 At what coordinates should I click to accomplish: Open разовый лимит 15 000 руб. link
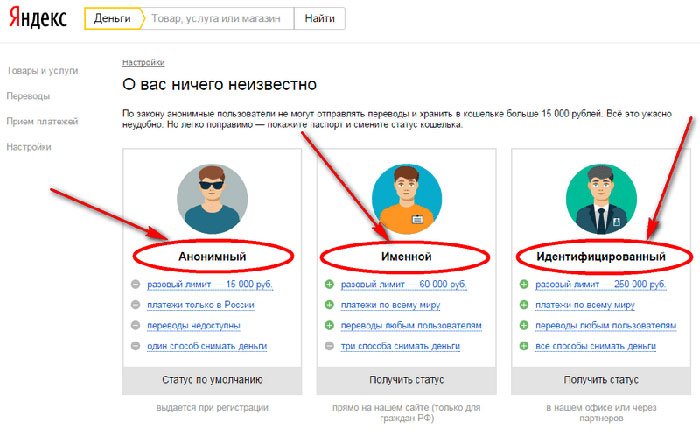pos(210,284)
